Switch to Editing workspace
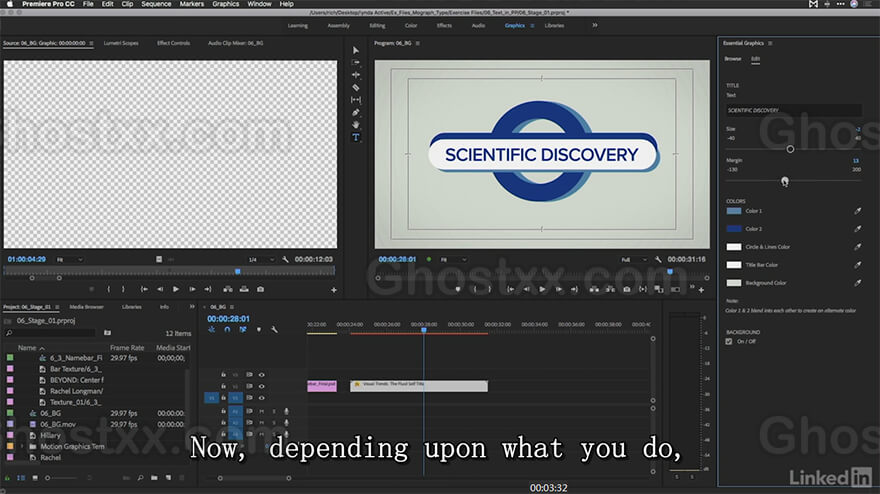 coord(377,25)
